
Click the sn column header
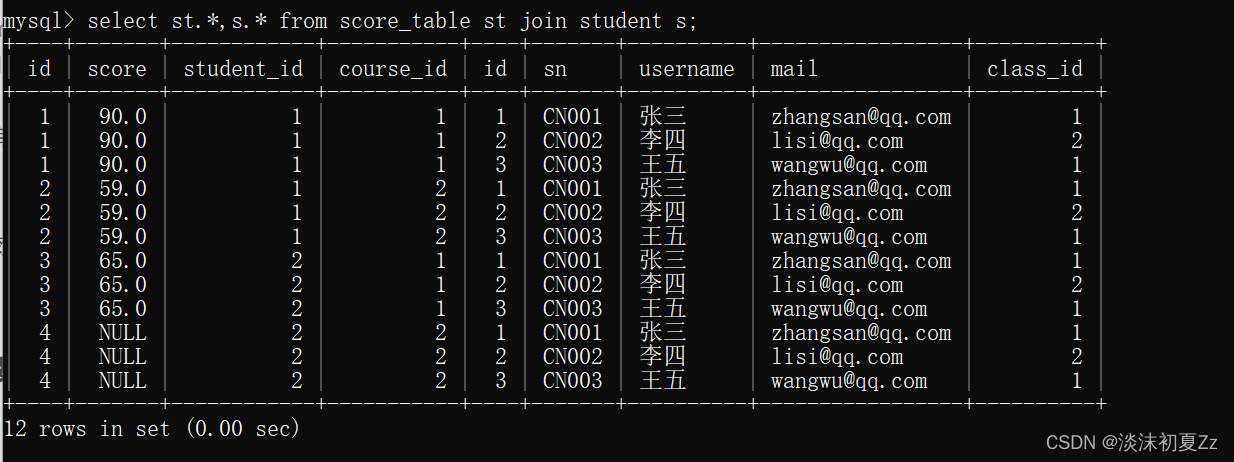555,69
